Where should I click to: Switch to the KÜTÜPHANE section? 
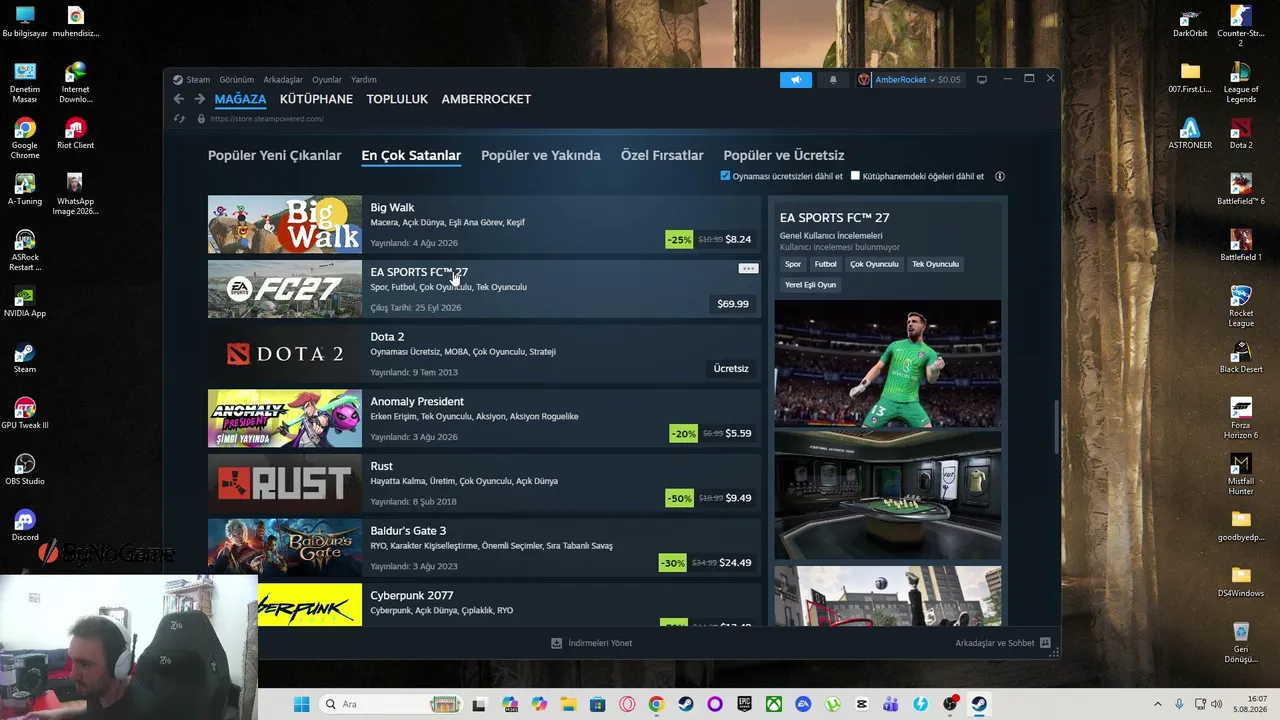[x=316, y=99]
